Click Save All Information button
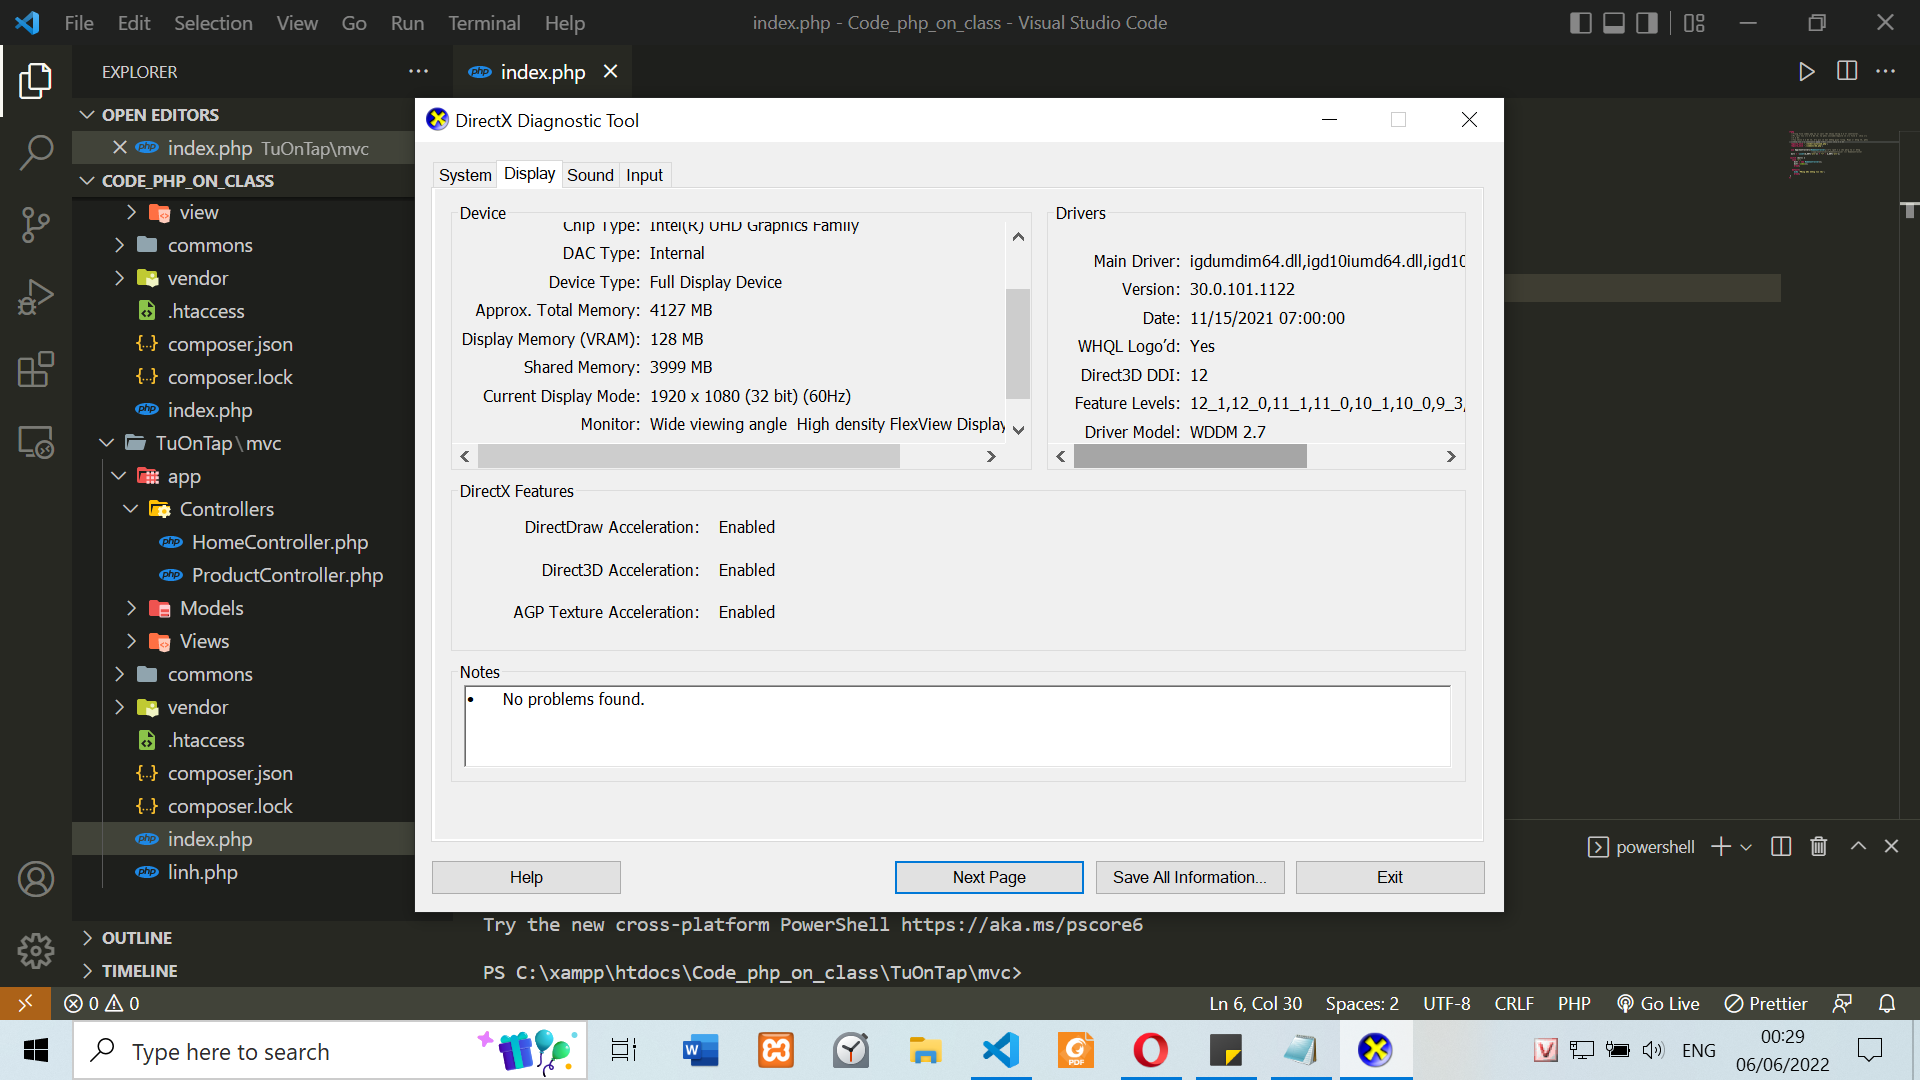The image size is (1920, 1080). [x=1190, y=877]
